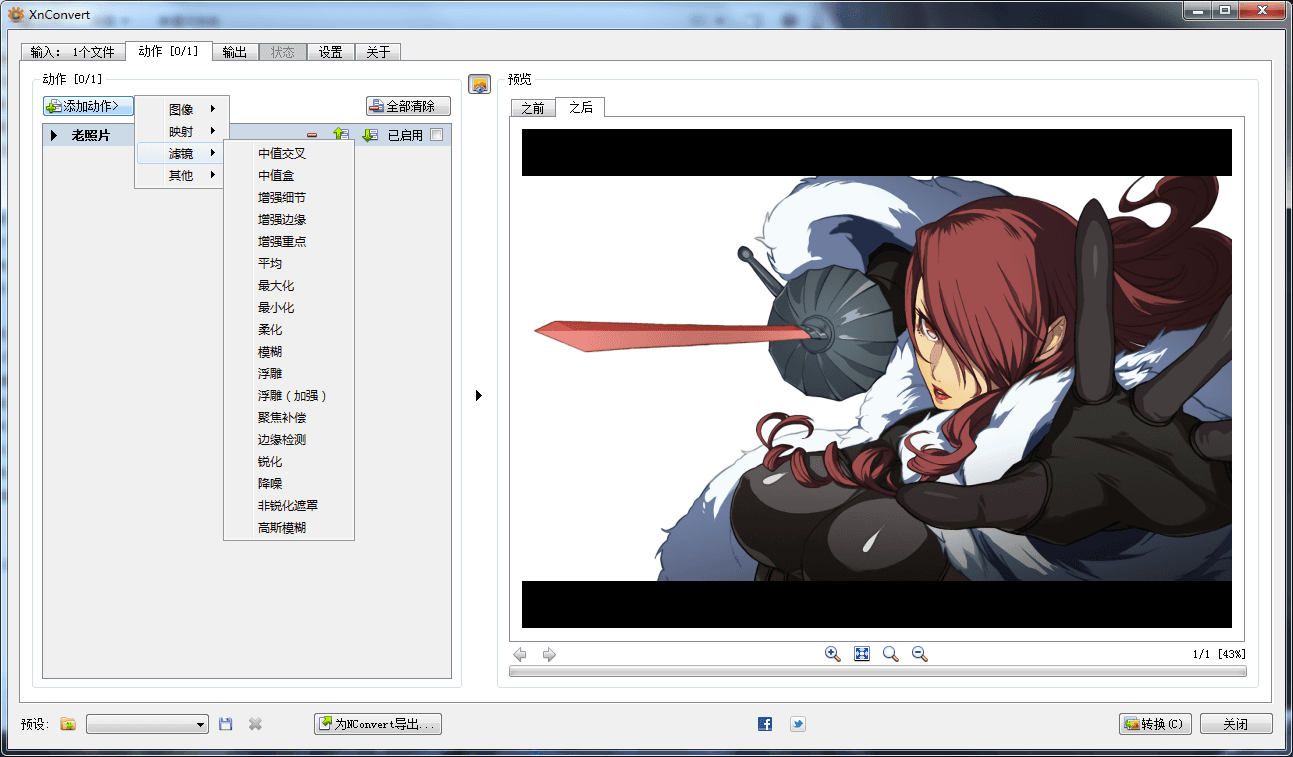
Task: Select the 滤镜 menu entry
Action: coord(182,153)
